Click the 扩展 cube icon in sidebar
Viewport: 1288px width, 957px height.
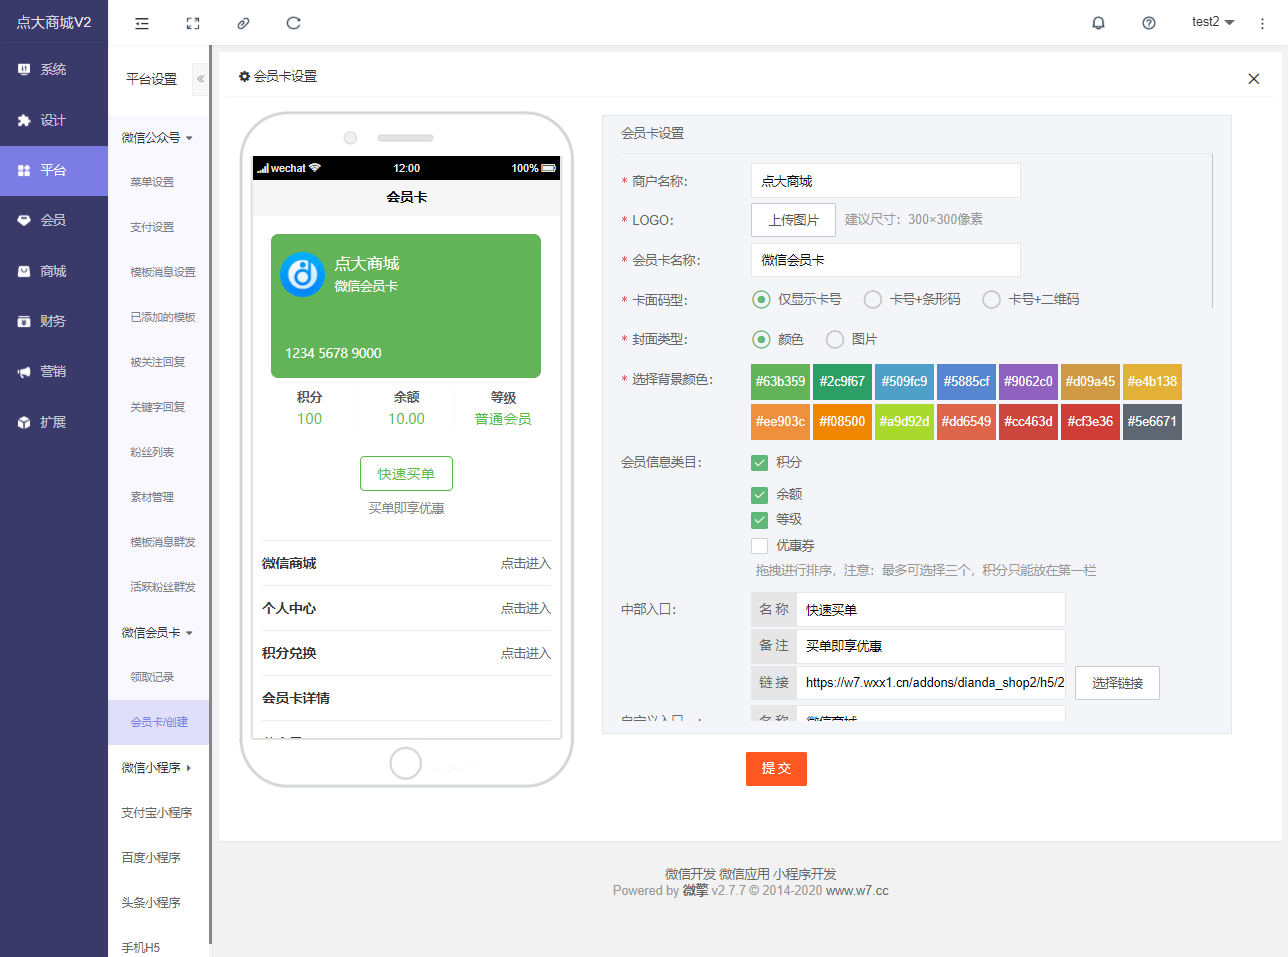click(x=24, y=422)
